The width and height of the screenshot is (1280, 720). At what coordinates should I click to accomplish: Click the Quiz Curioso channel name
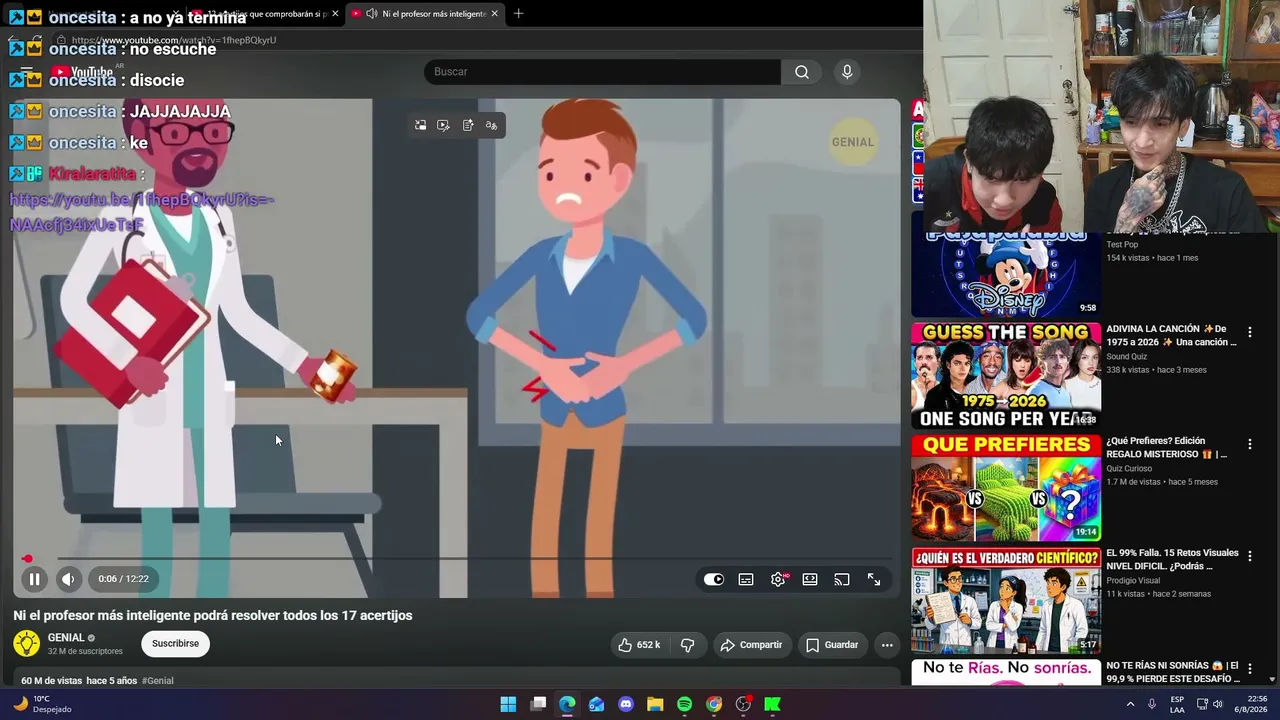[1129, 469]
